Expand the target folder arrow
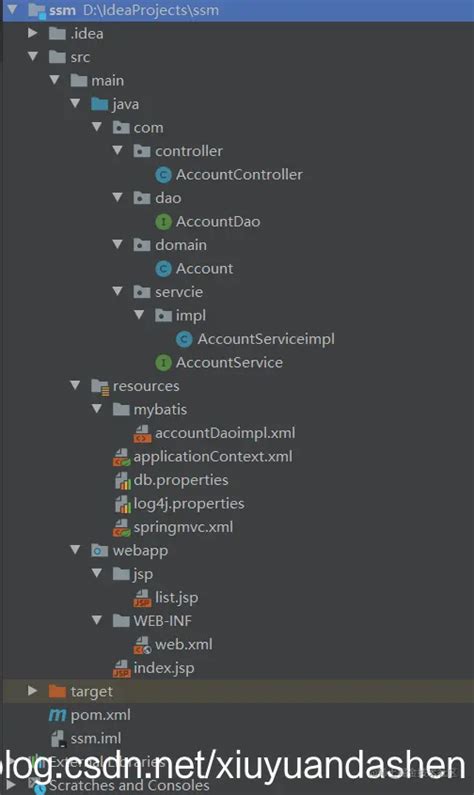474x795 pixels. [x=32, y=691]
